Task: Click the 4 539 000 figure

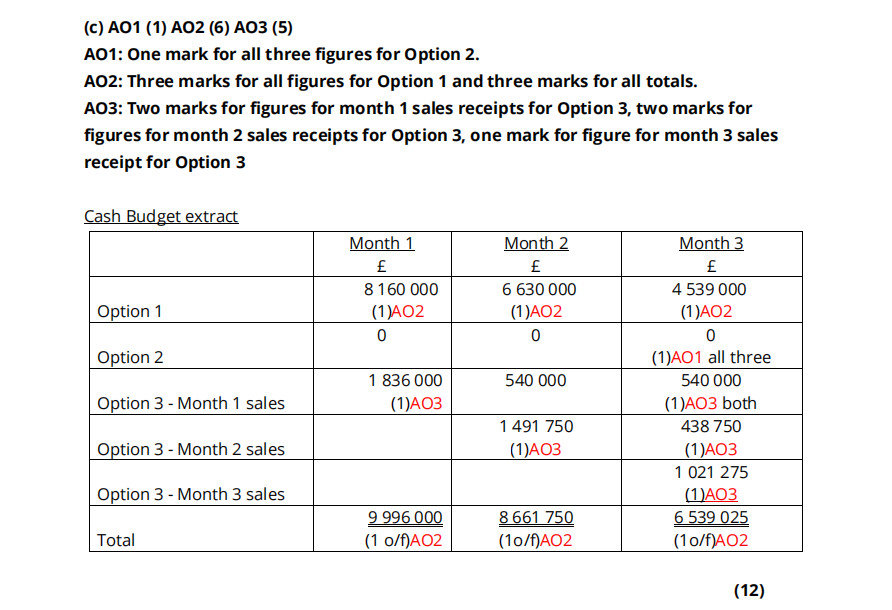Action: [711, 289]
